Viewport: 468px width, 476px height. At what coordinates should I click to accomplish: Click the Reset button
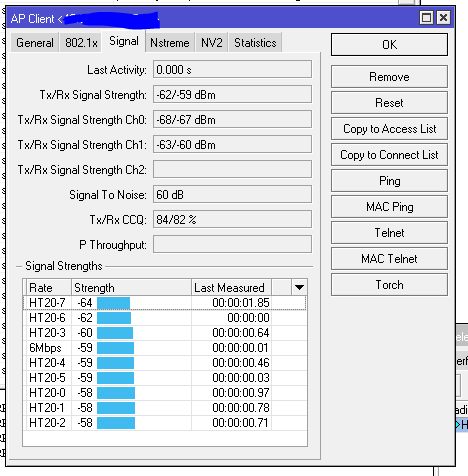pyautogui.click(x=389, y=103)
